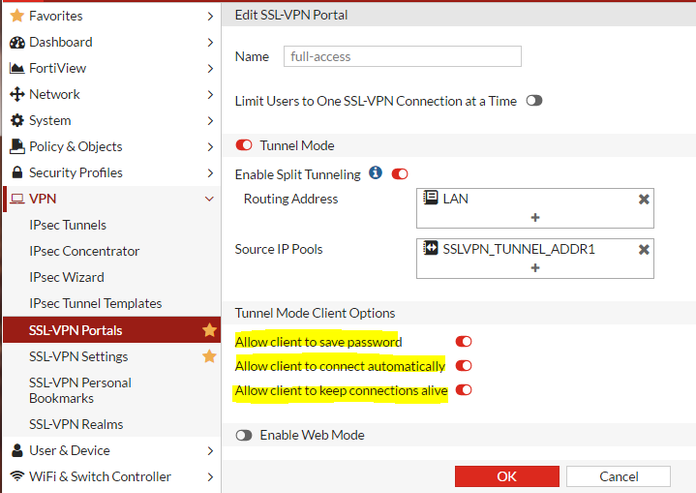The image size is (696, 493).
Task: Expand Network submenu chevron
Action: tap(210, 95)
